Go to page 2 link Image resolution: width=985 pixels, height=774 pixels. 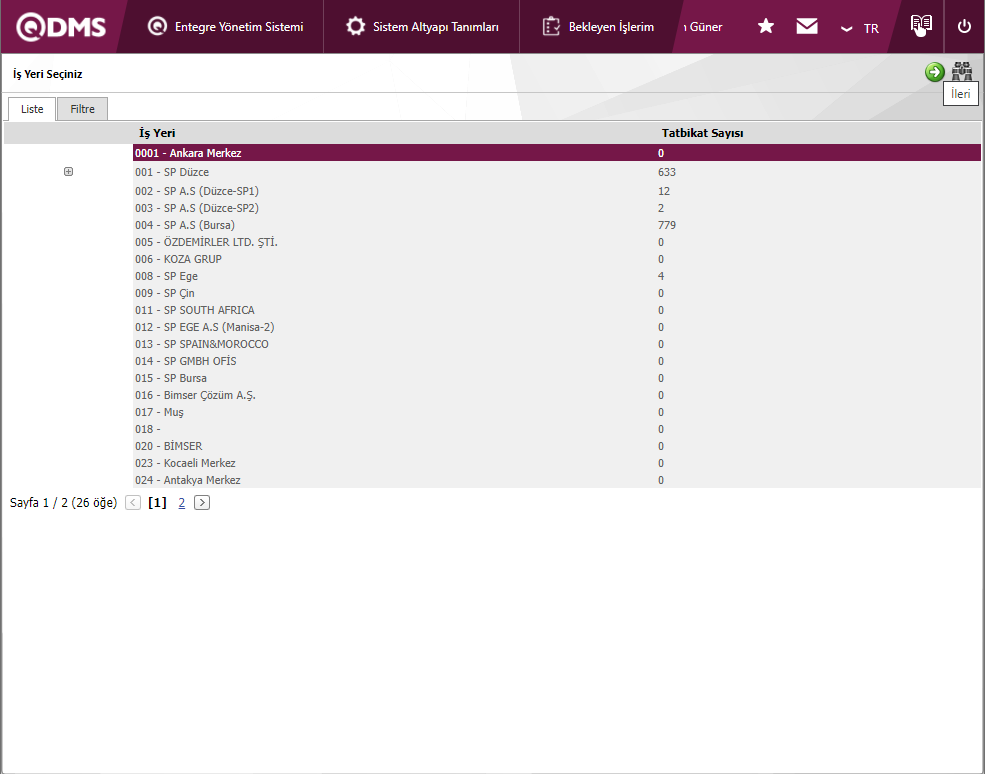[x=182, y=503]
